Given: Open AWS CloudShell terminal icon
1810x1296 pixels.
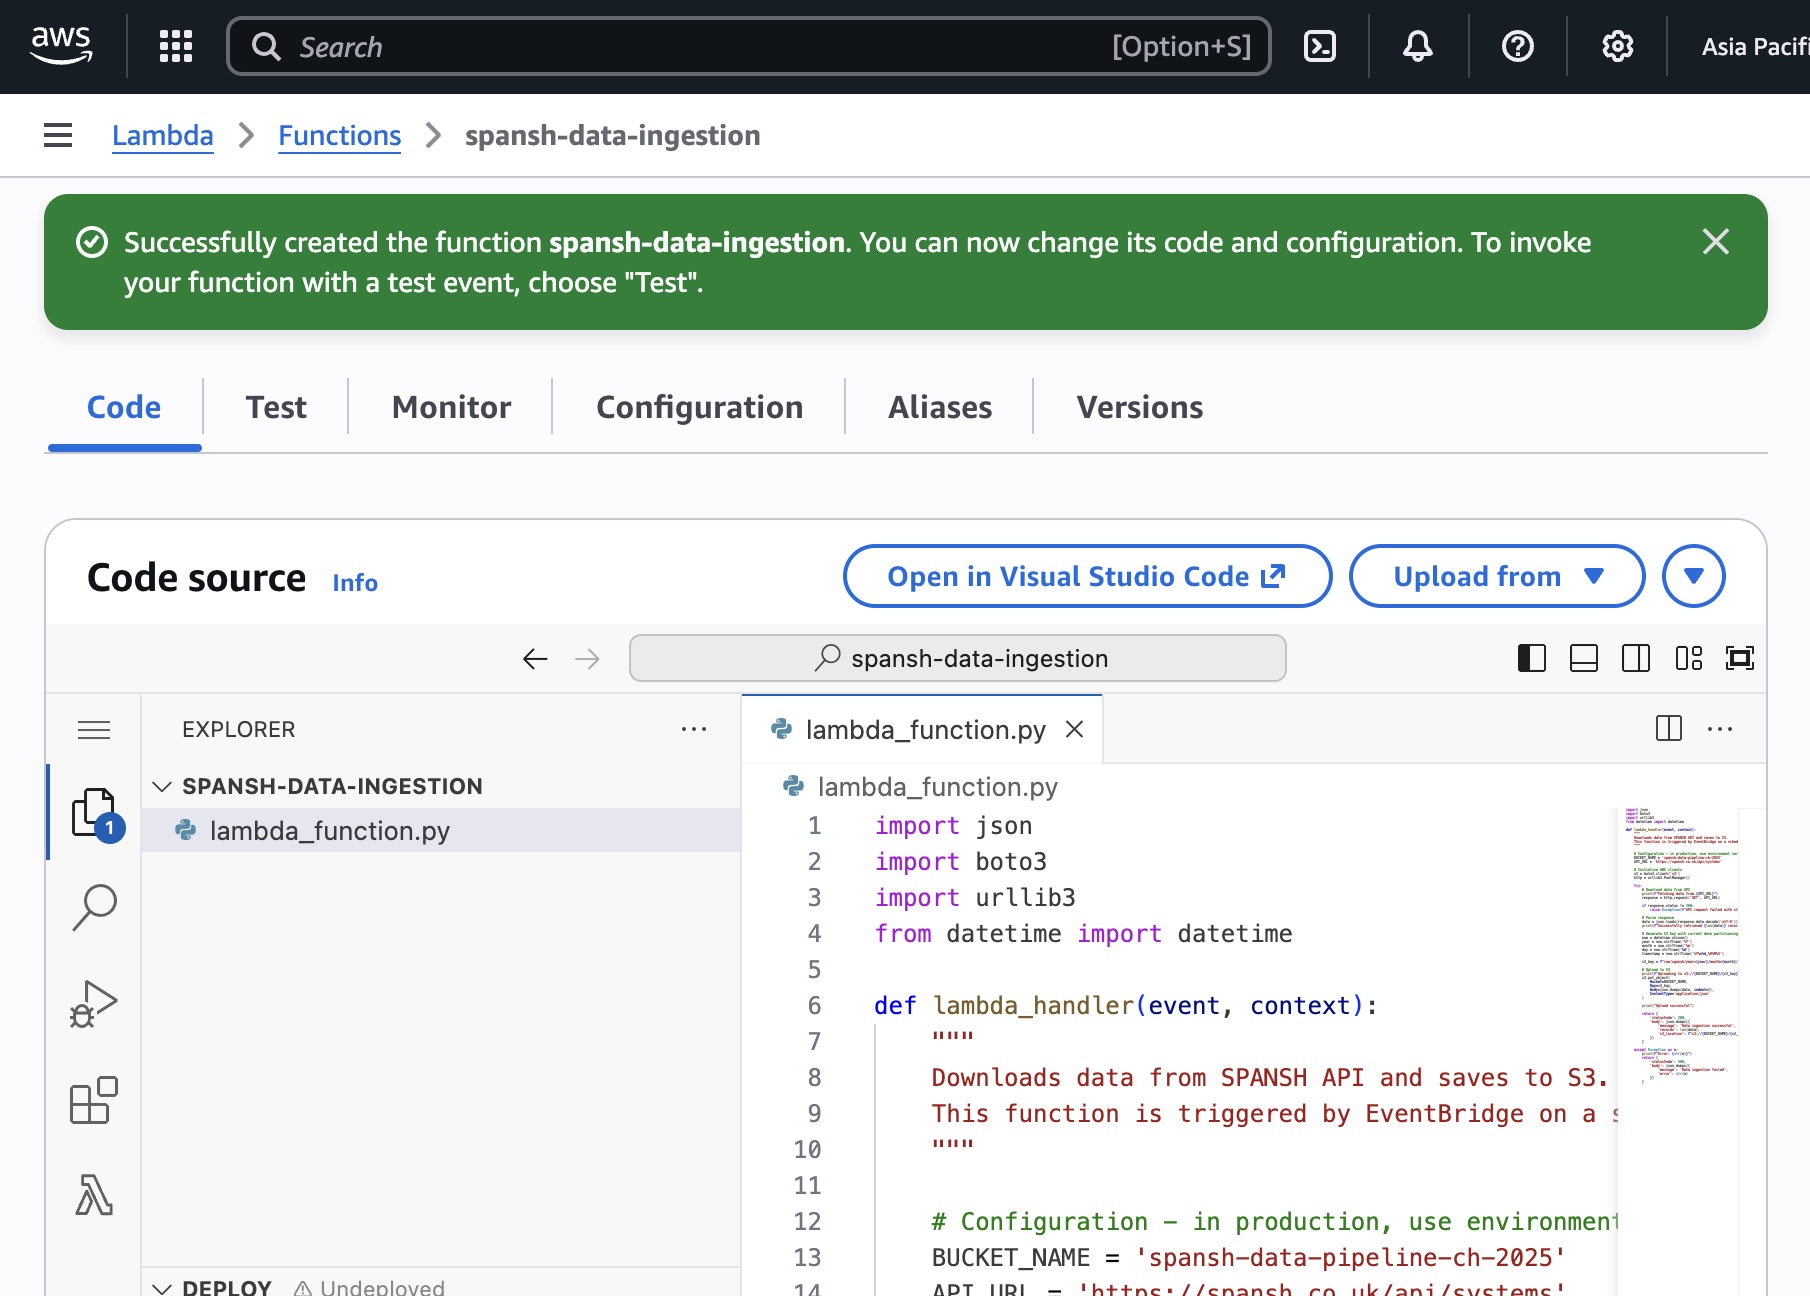Looking at the screenshot, I should (x=1320, y=46).
